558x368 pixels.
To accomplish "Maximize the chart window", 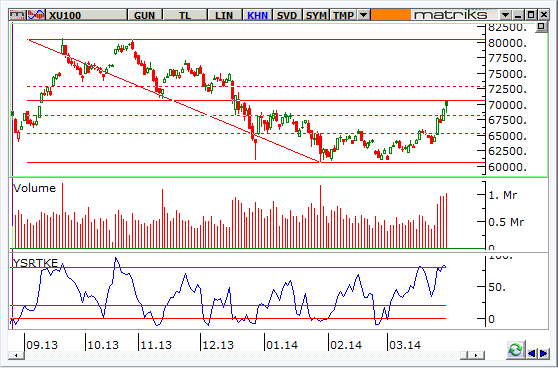I will [x=531, y=15].
